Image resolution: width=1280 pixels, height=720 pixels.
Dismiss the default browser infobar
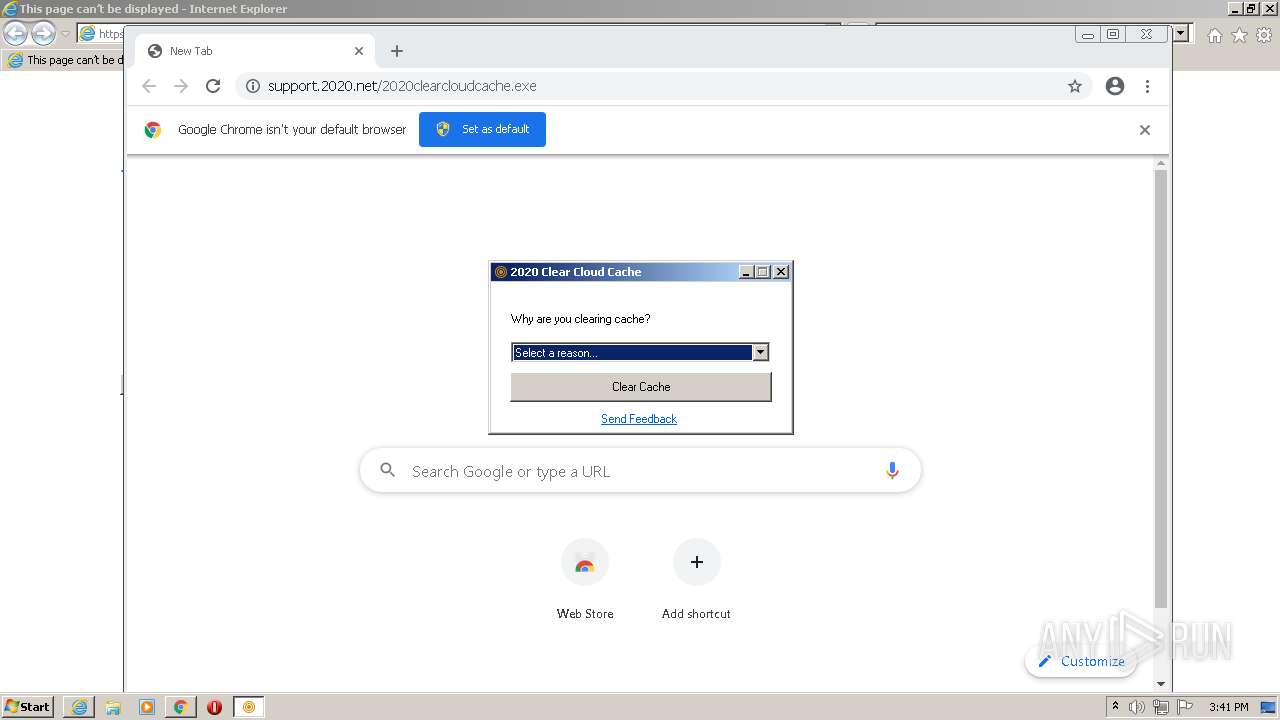(x=1145, y=130)
